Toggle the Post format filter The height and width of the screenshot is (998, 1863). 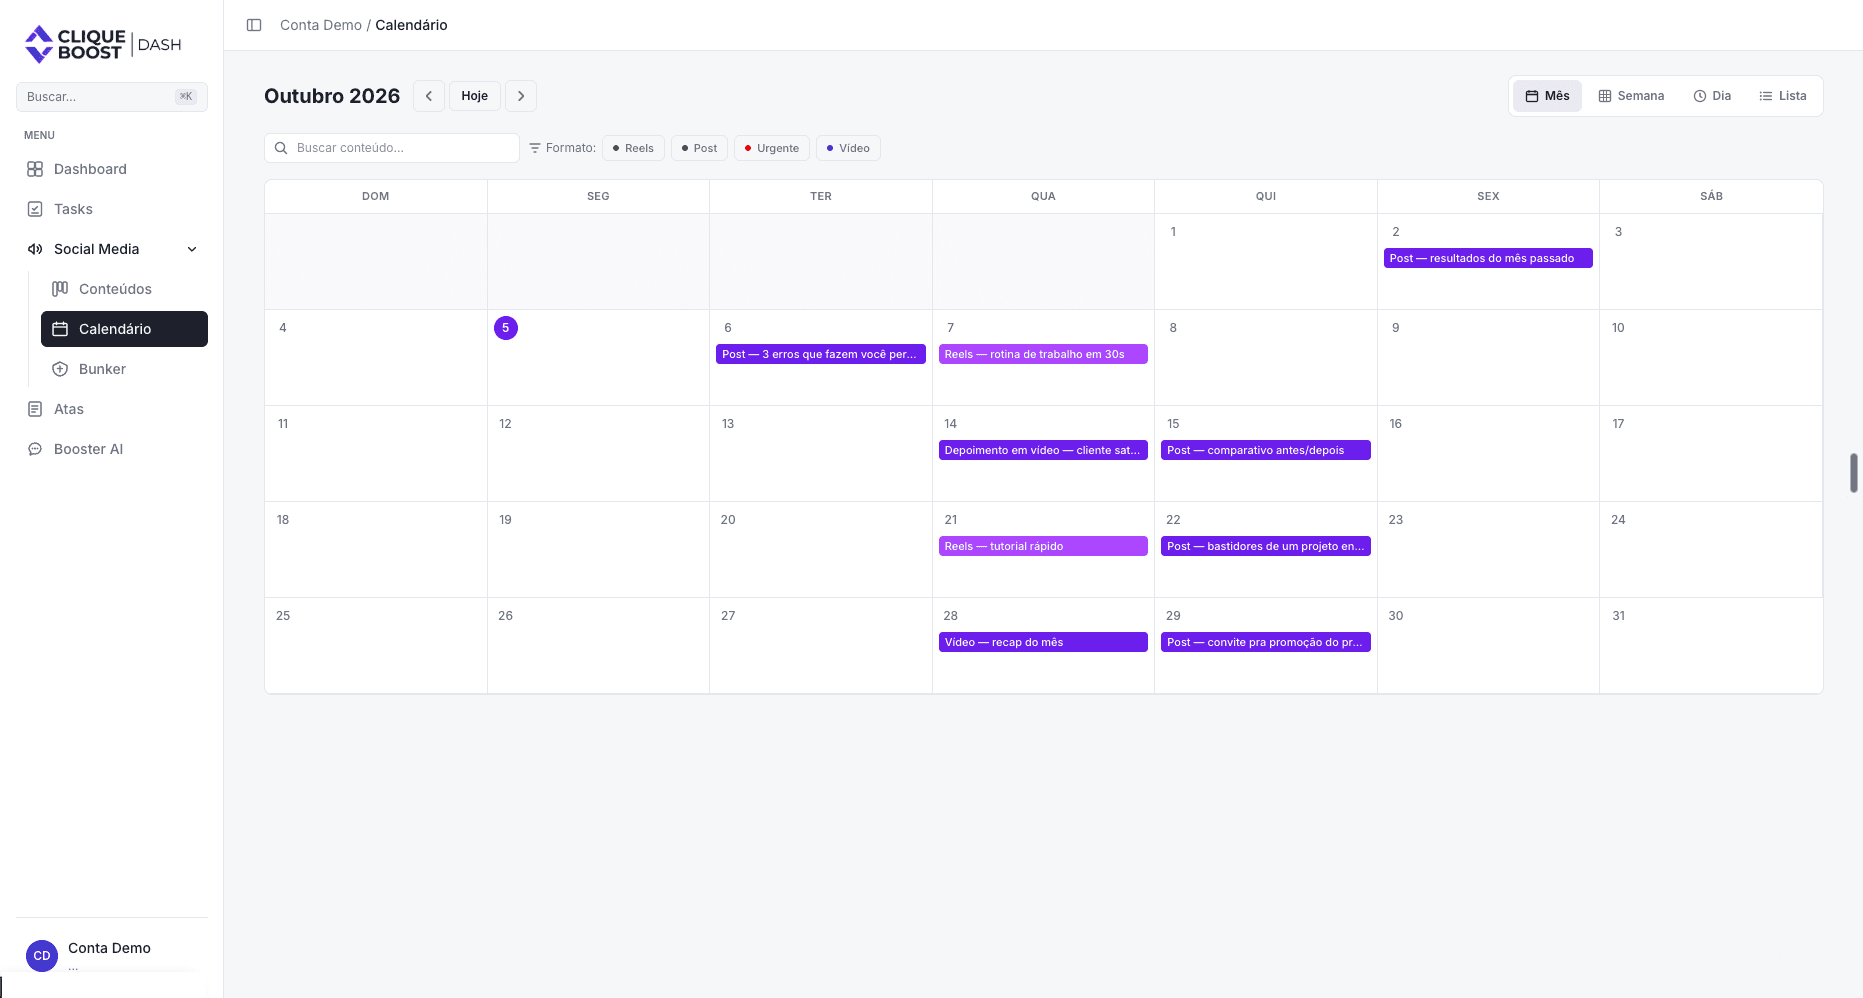[x=699, y=148]
